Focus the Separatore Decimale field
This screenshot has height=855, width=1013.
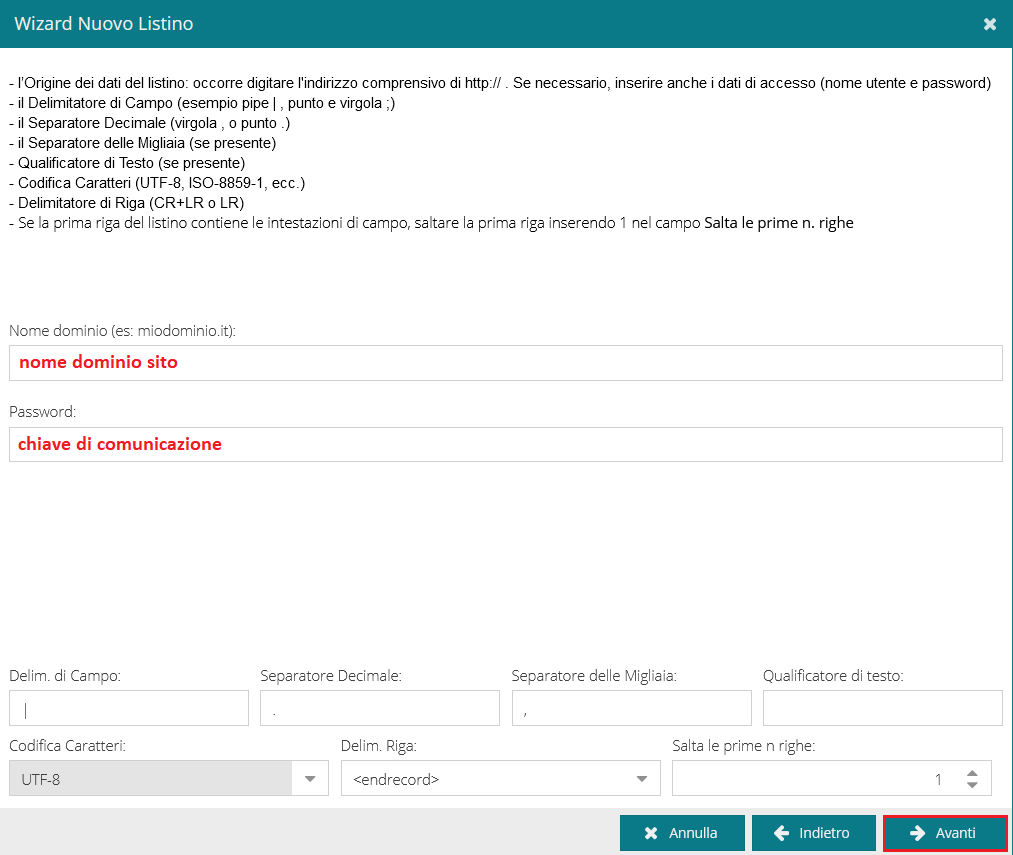point(380,708)
